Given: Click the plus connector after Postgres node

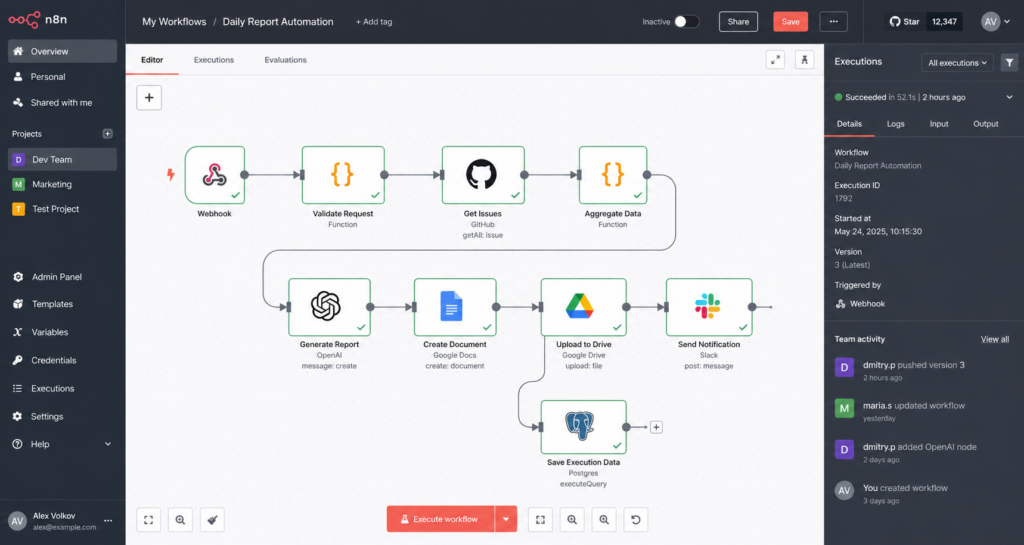Looking at the screenshot, I should pos(656,427).
